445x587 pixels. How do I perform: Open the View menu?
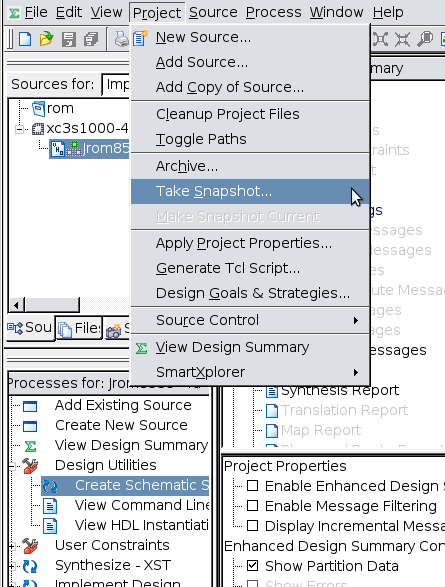click(106, 12)
